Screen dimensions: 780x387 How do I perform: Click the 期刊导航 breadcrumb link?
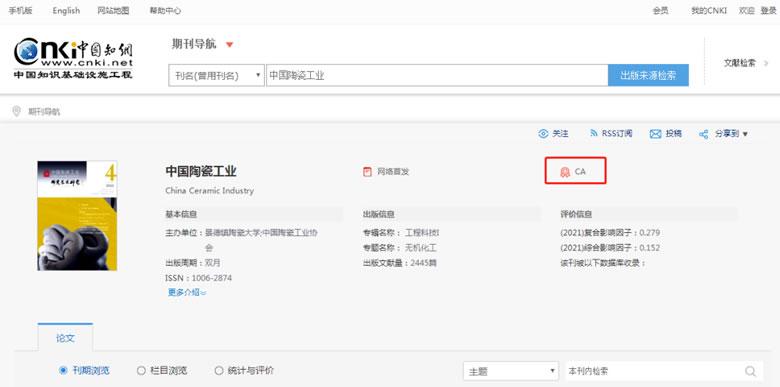pyautogui.click(x=44, y=112)
